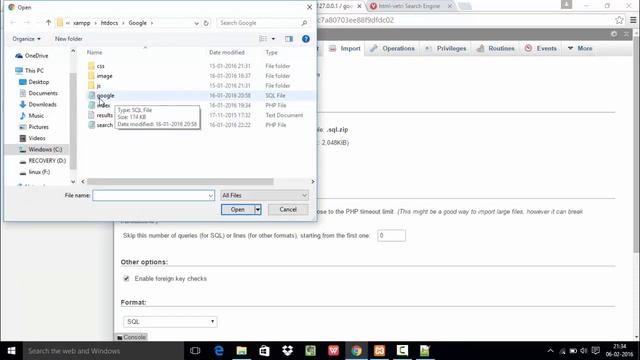The width and height of the screenshot is (640, 360).
Task: Open the phpMyAdmin Console bar
Action: coord(131,337)
